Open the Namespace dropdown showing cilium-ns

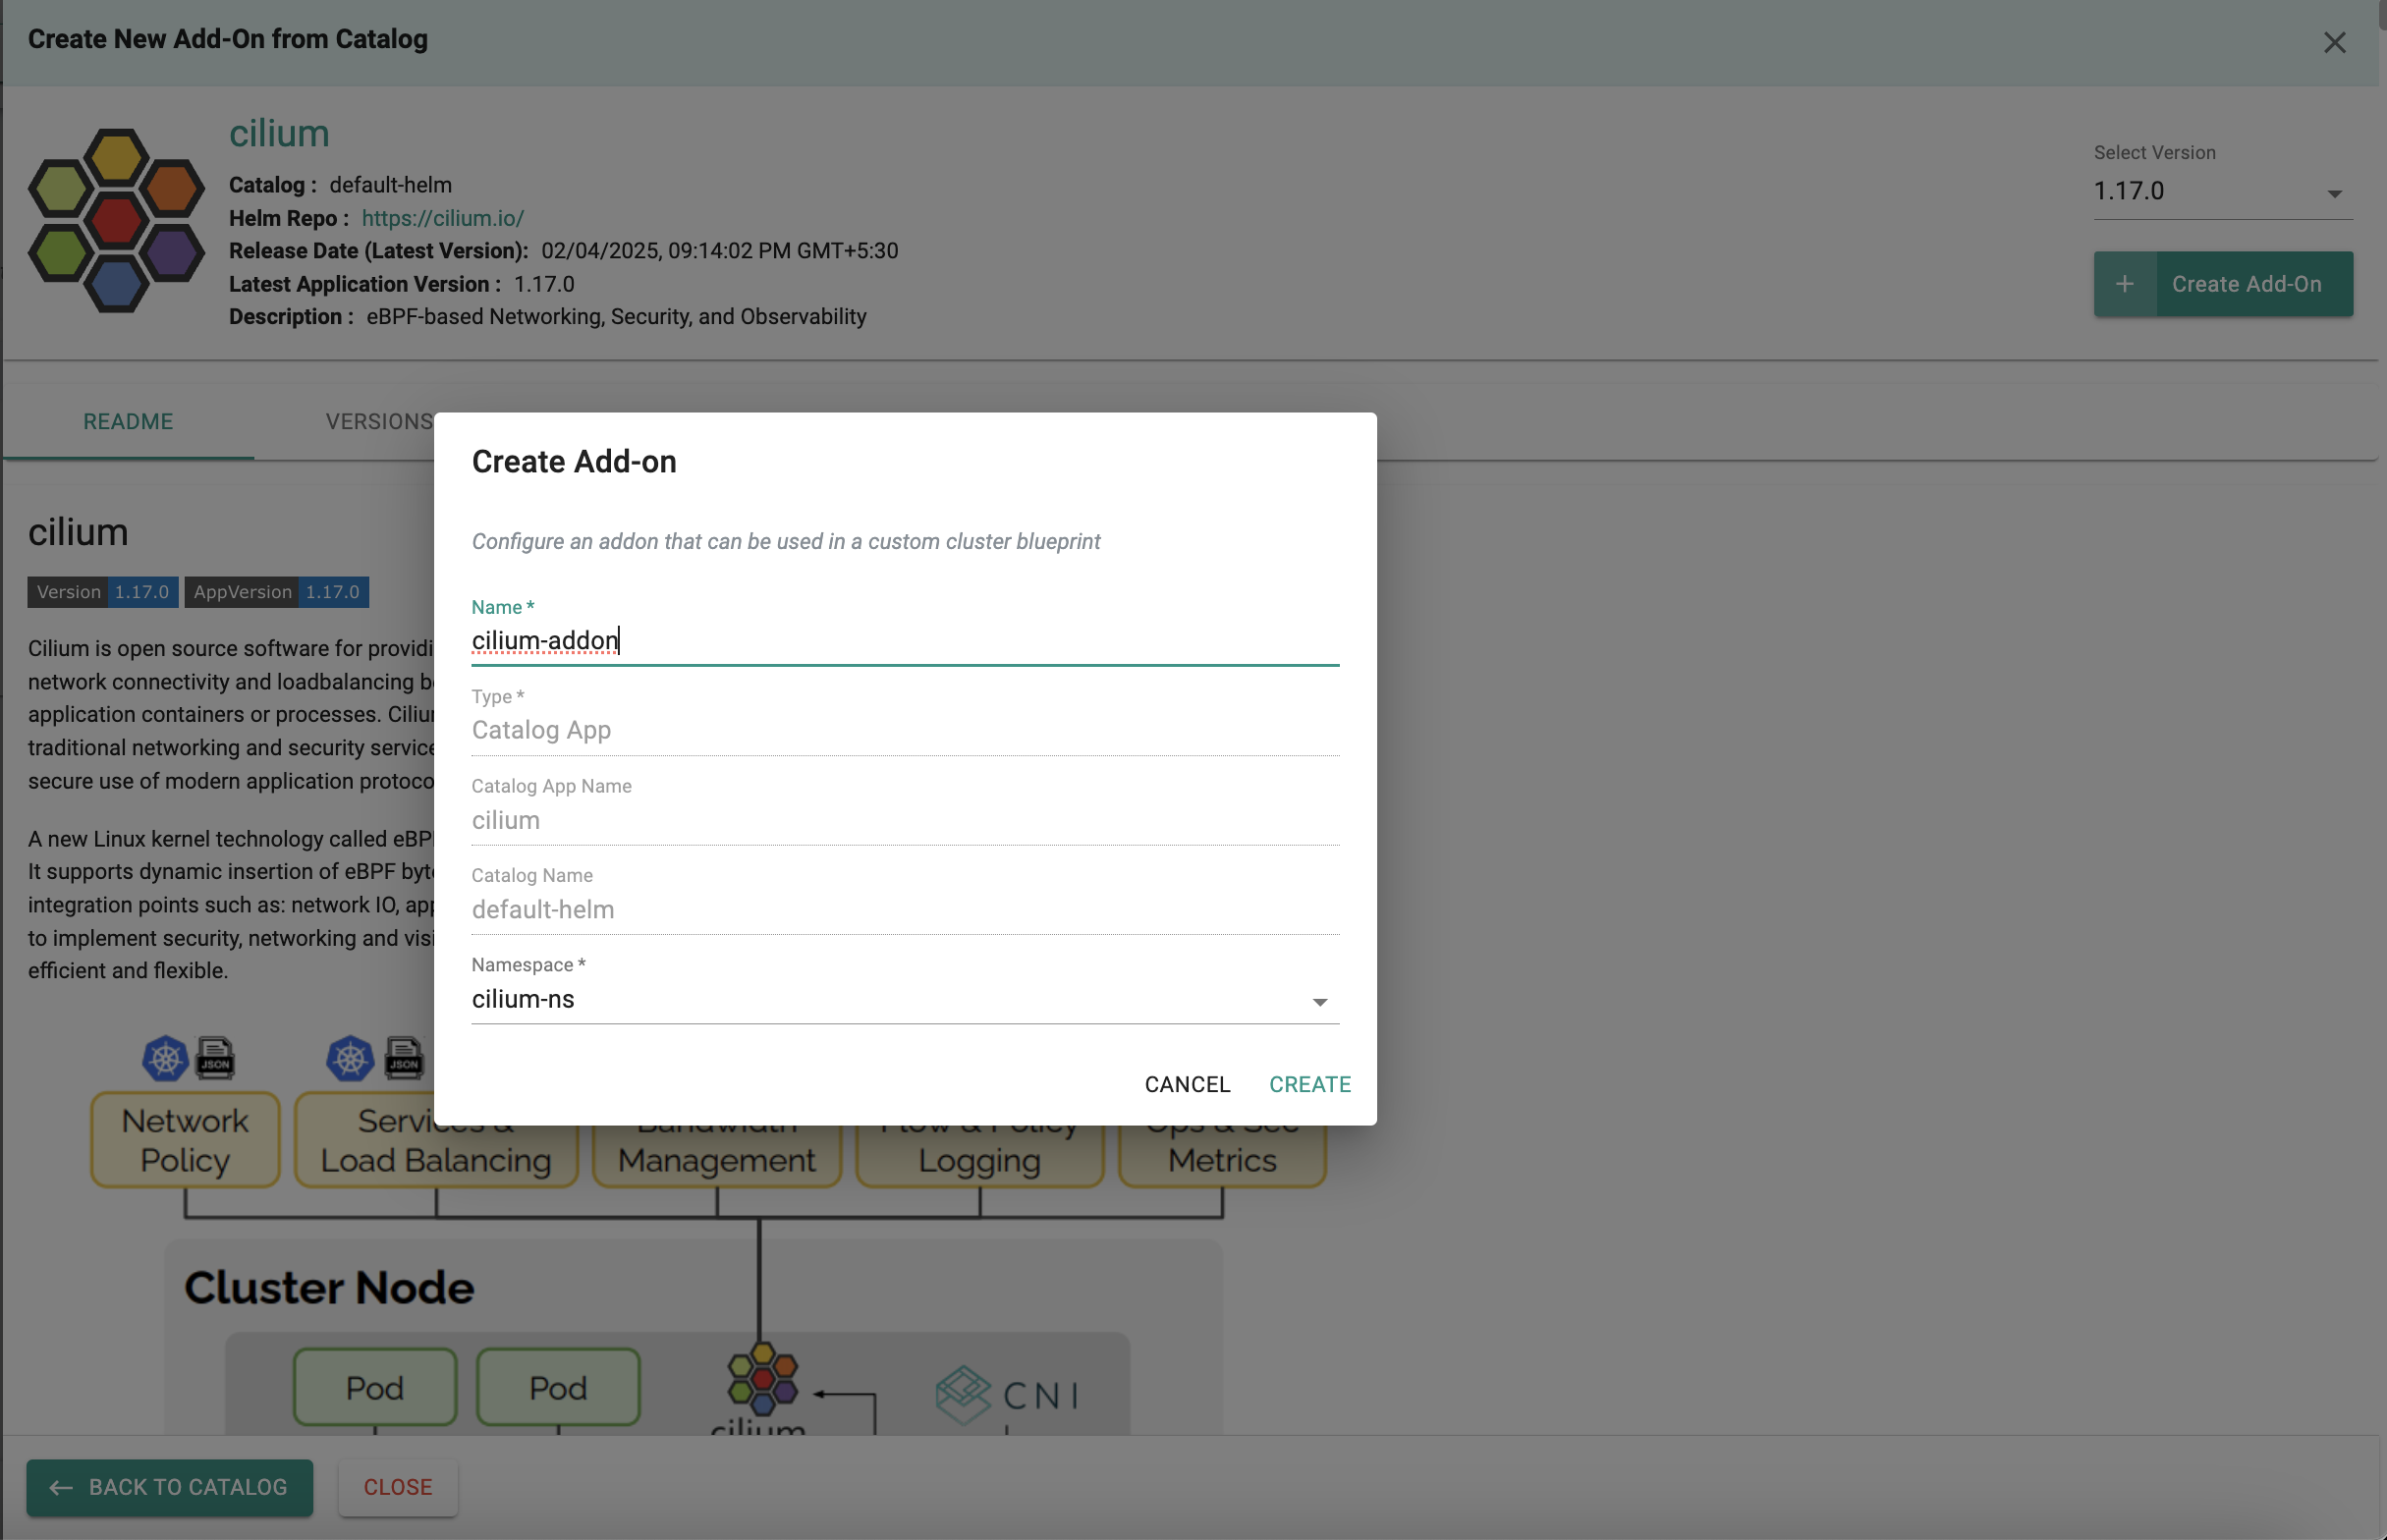click(905, 999)
